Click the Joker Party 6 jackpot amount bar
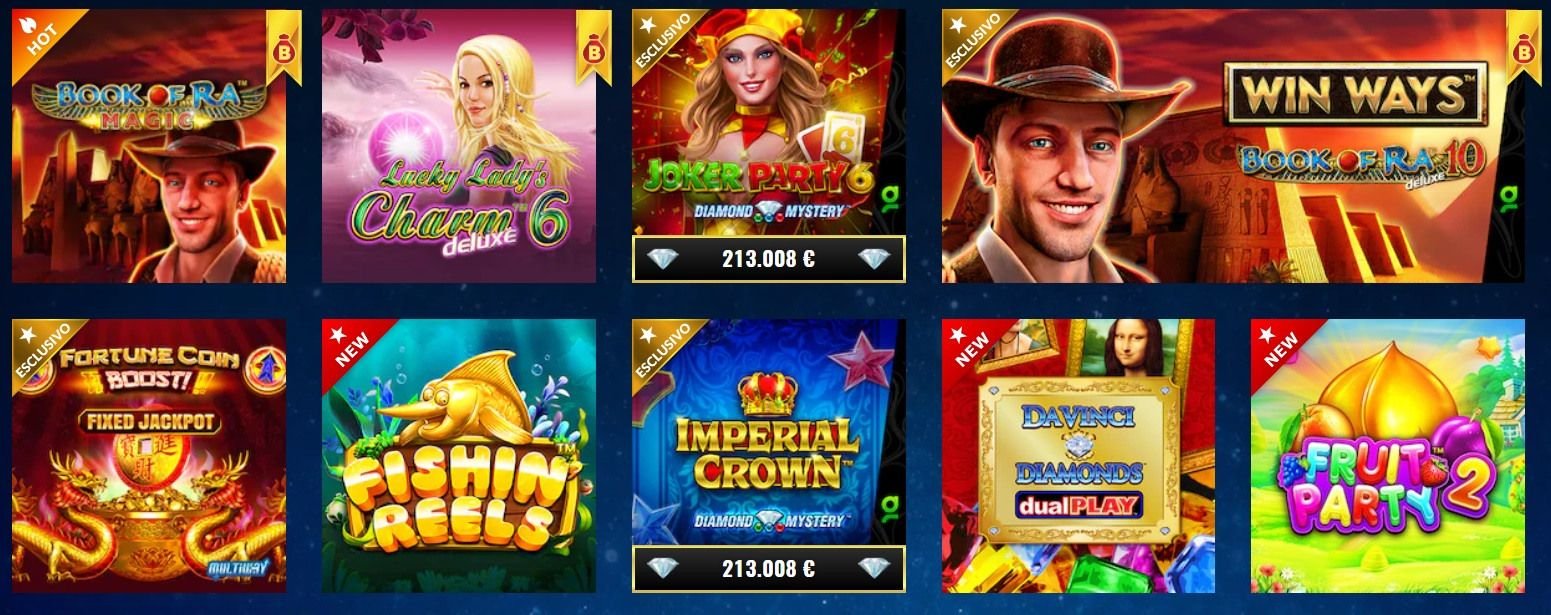 tap(769, 259)
